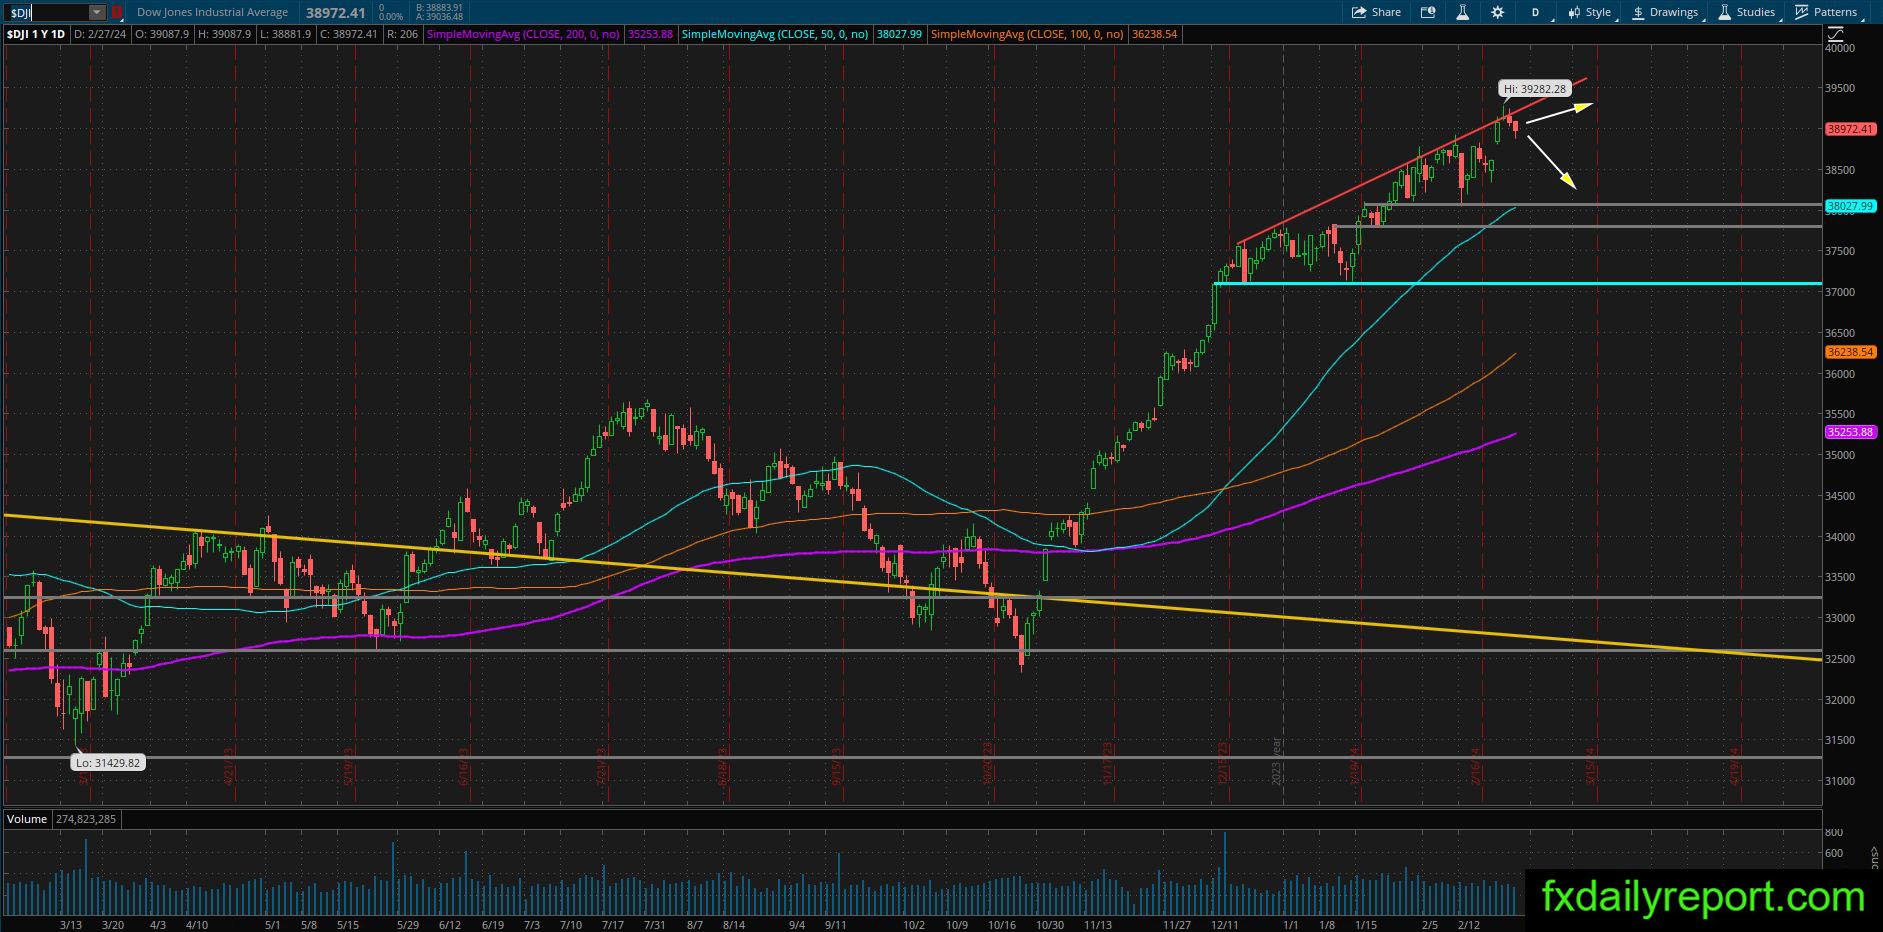Click the 2/12 date on the time axis
Image resolution: width=1883 pixels, height=932 pixels.
click(1468, 925)
